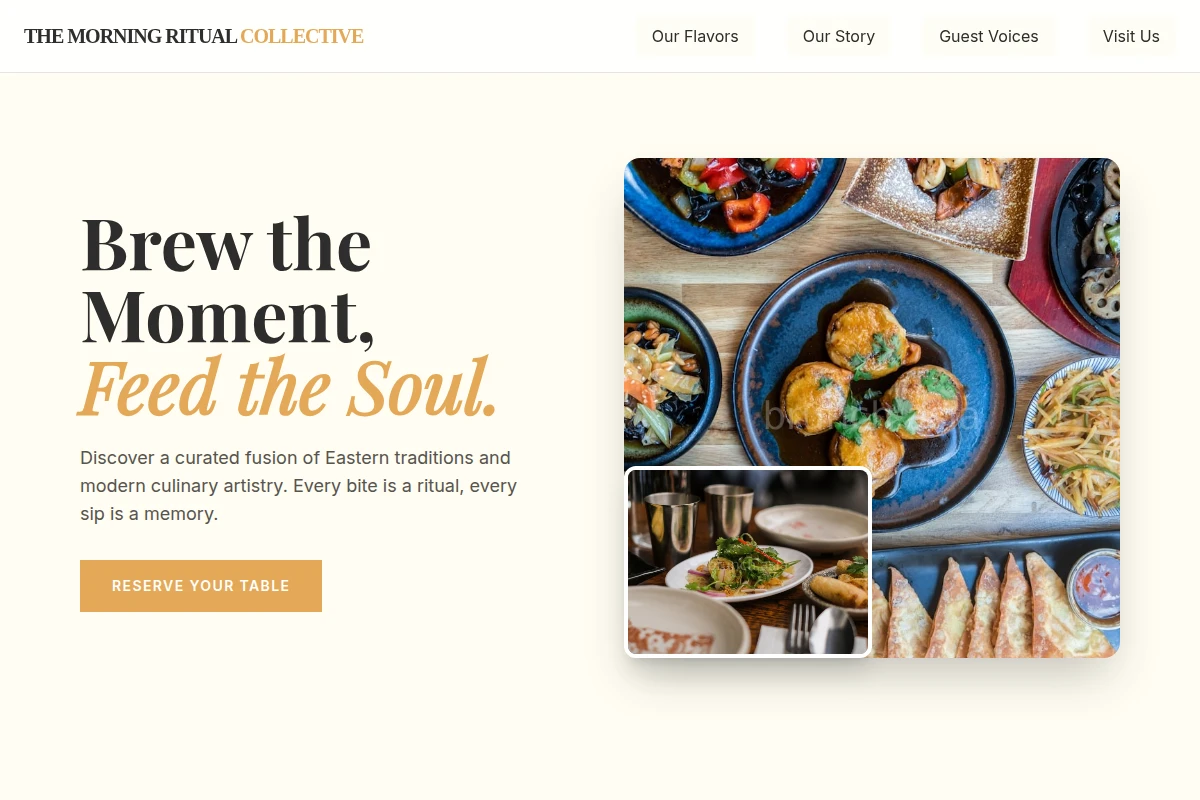Click the italic Feed the Soul tagline
This screenshot has height=800, width=1200.
288,388
